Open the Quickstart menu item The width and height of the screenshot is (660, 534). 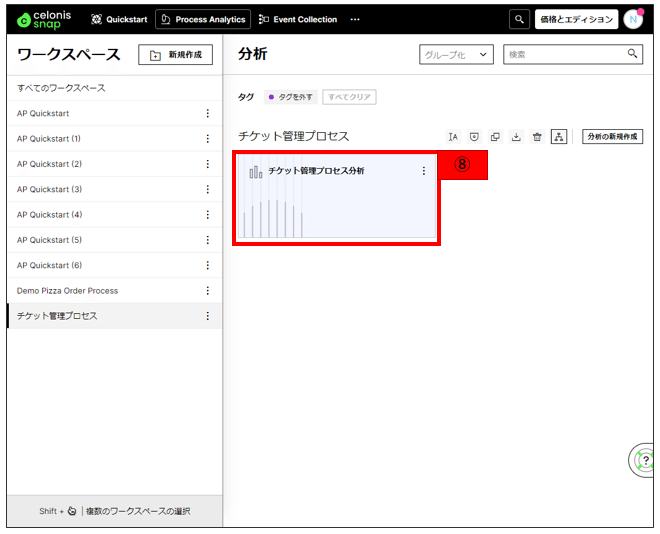[x=120, y=19]
